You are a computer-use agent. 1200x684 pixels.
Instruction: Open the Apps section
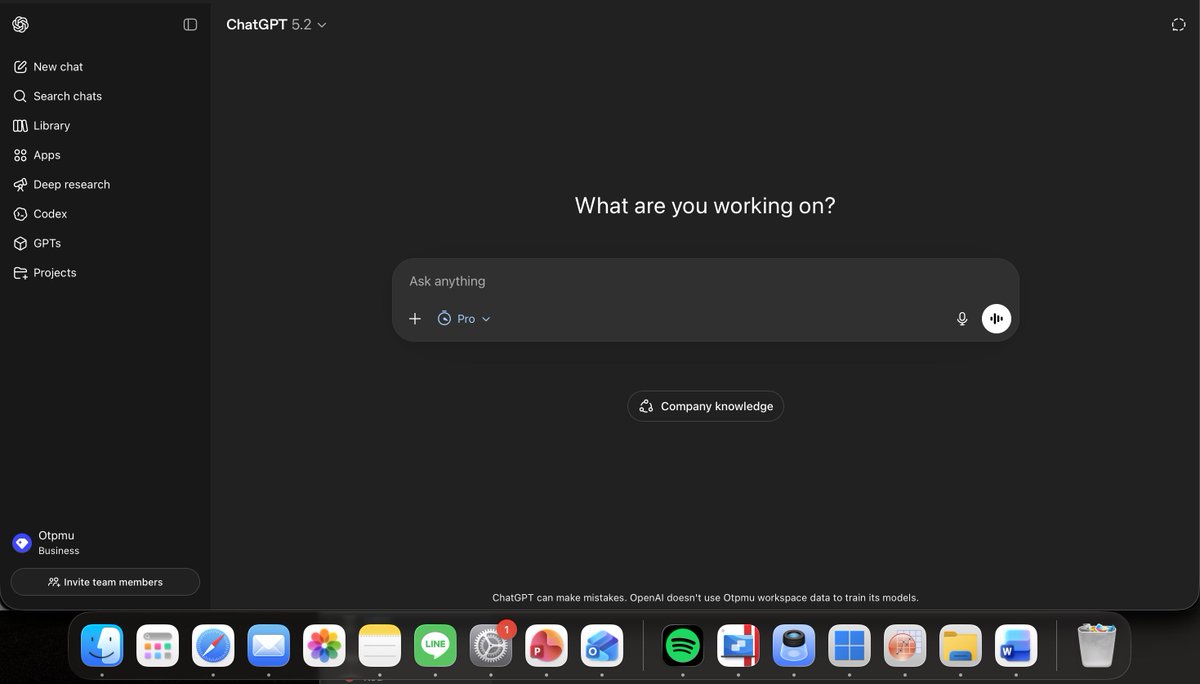click(x=105, y=155)
